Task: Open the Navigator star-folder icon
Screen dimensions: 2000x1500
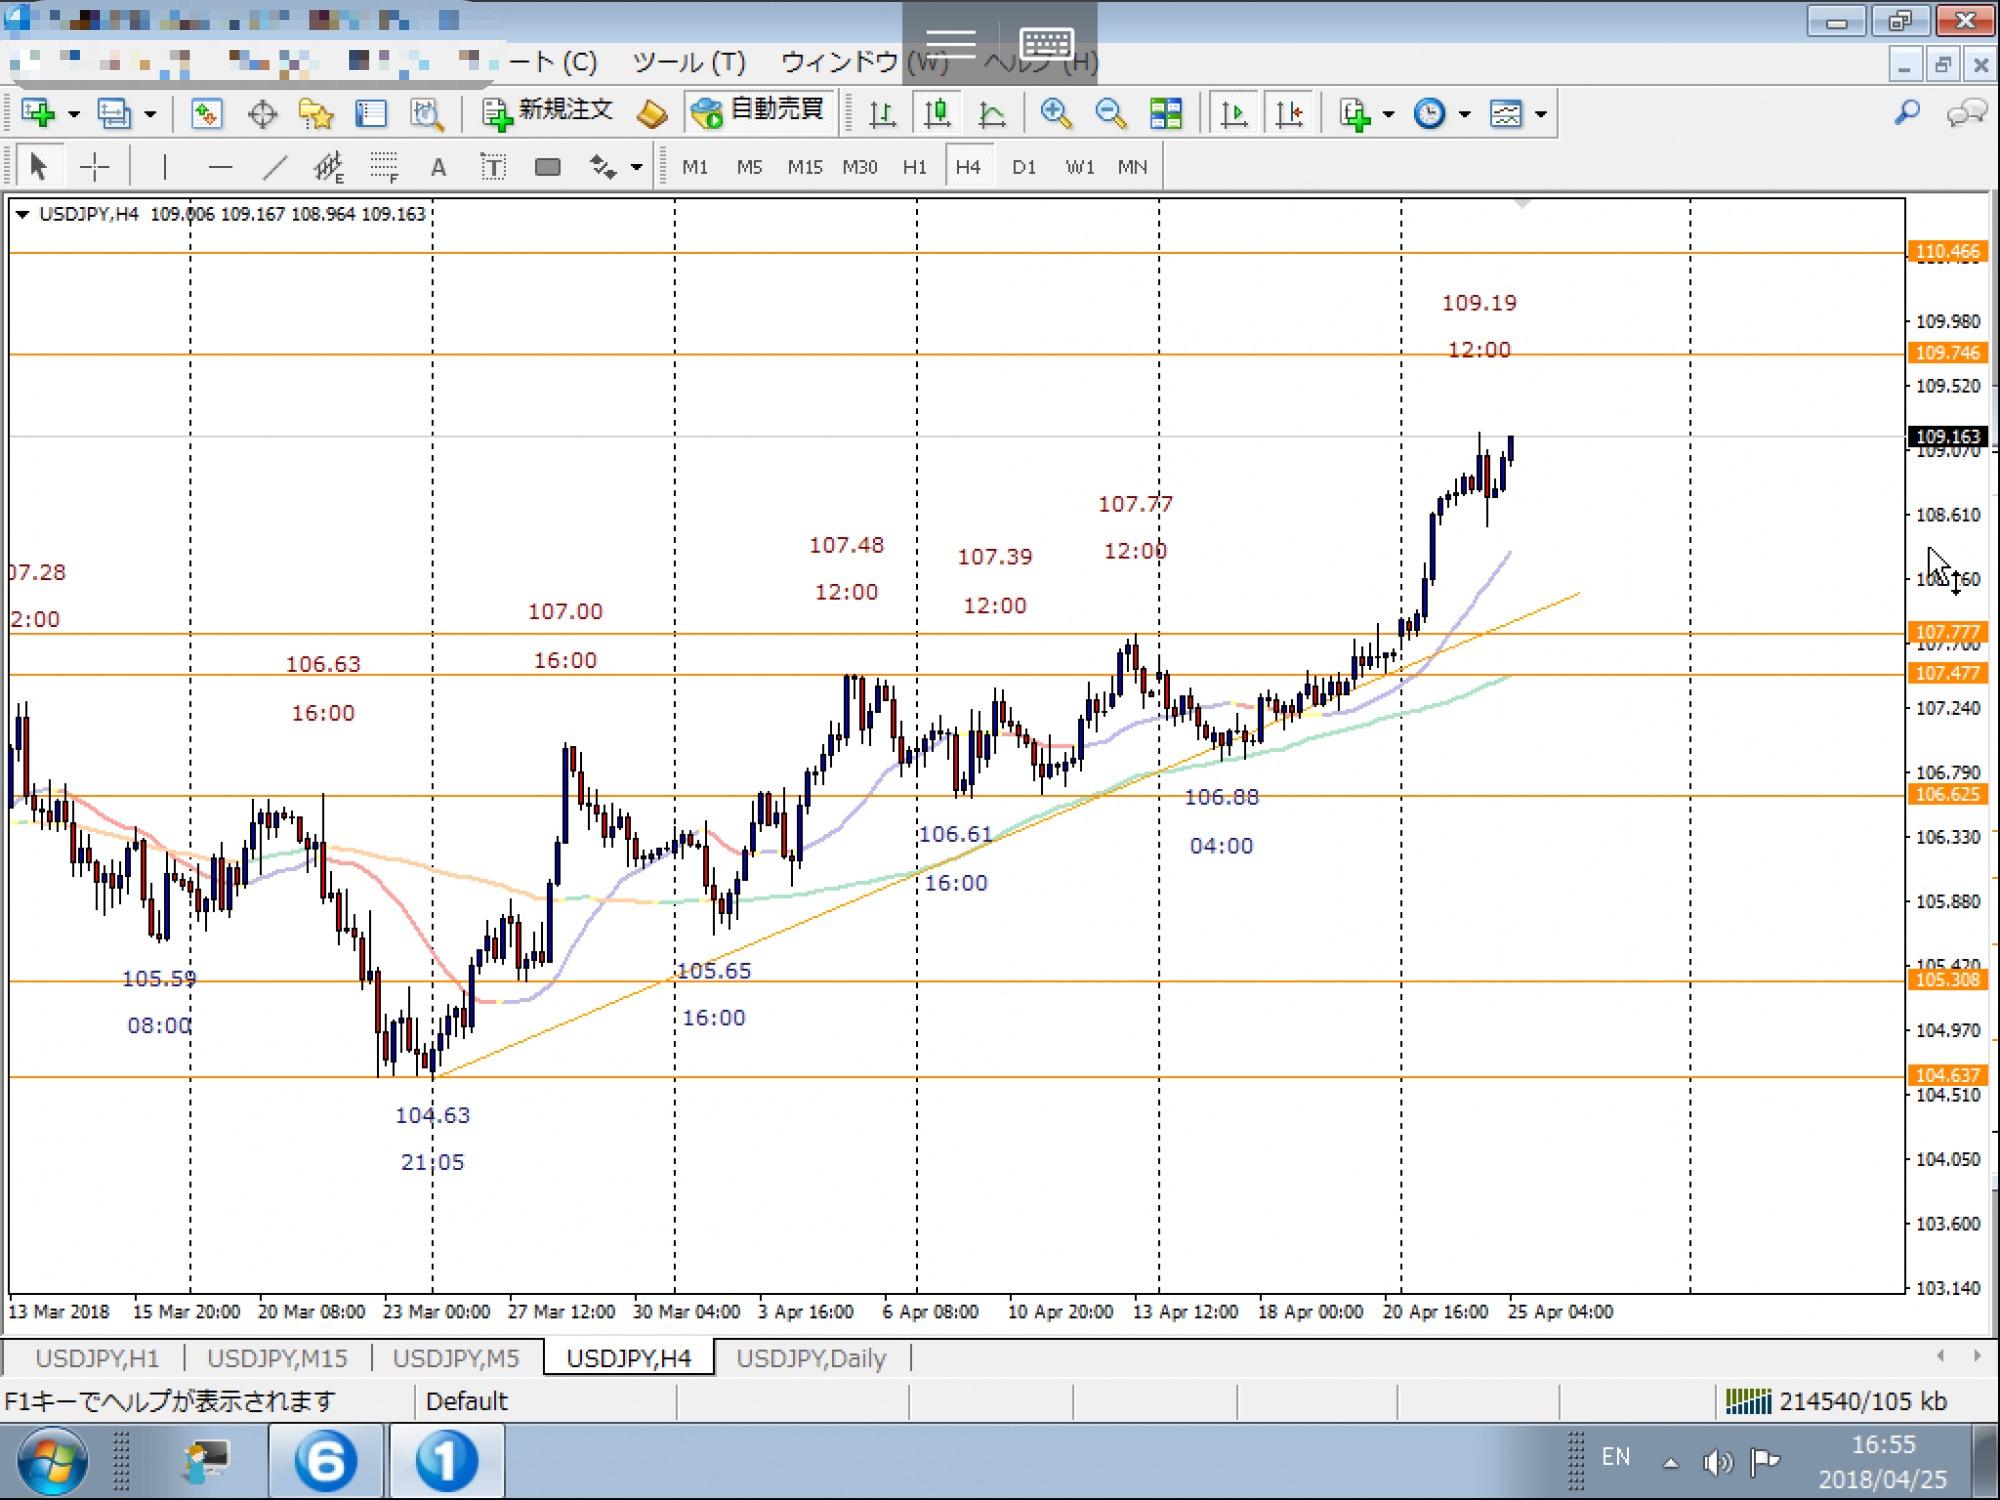Action: 316,113
